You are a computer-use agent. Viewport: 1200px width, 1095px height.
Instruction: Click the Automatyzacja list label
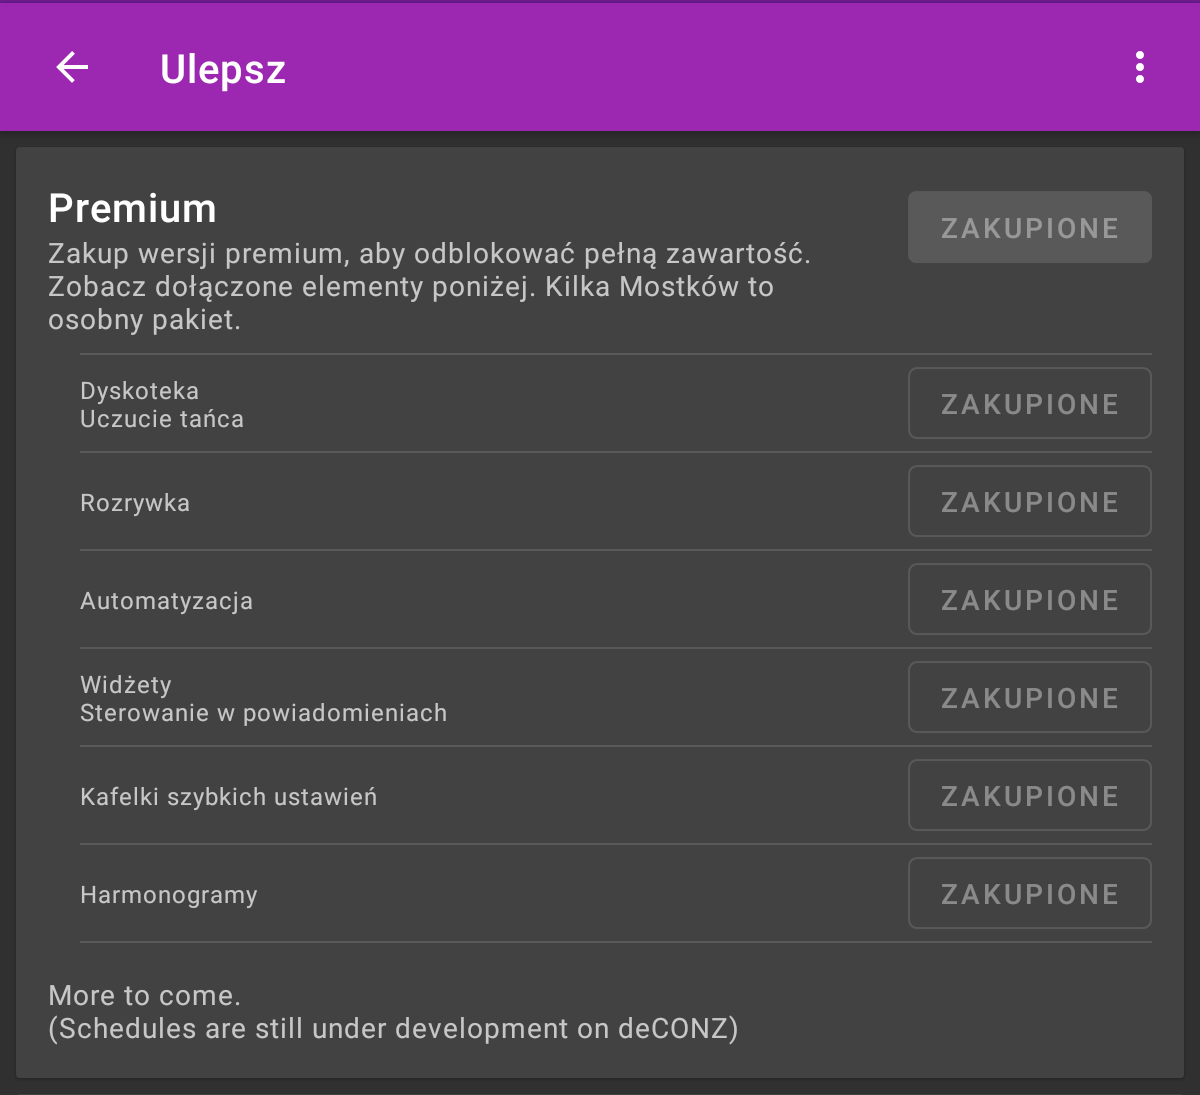click(x=166, y=601)
